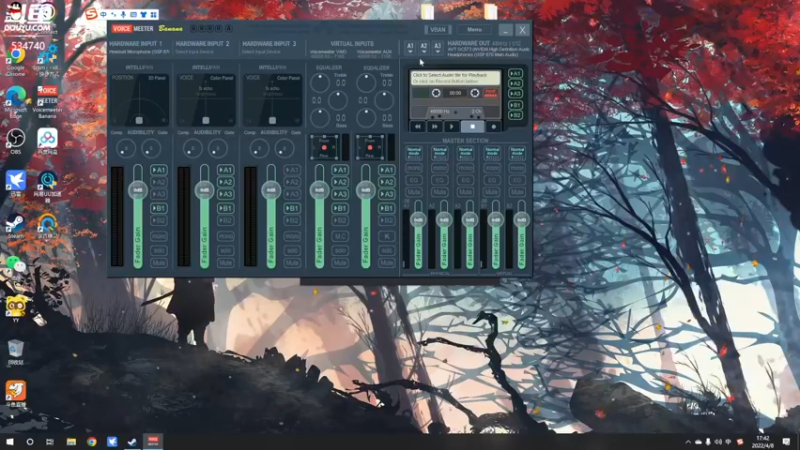Enable EQ on master A1 bus
The image size is (800, 450).
414,180
